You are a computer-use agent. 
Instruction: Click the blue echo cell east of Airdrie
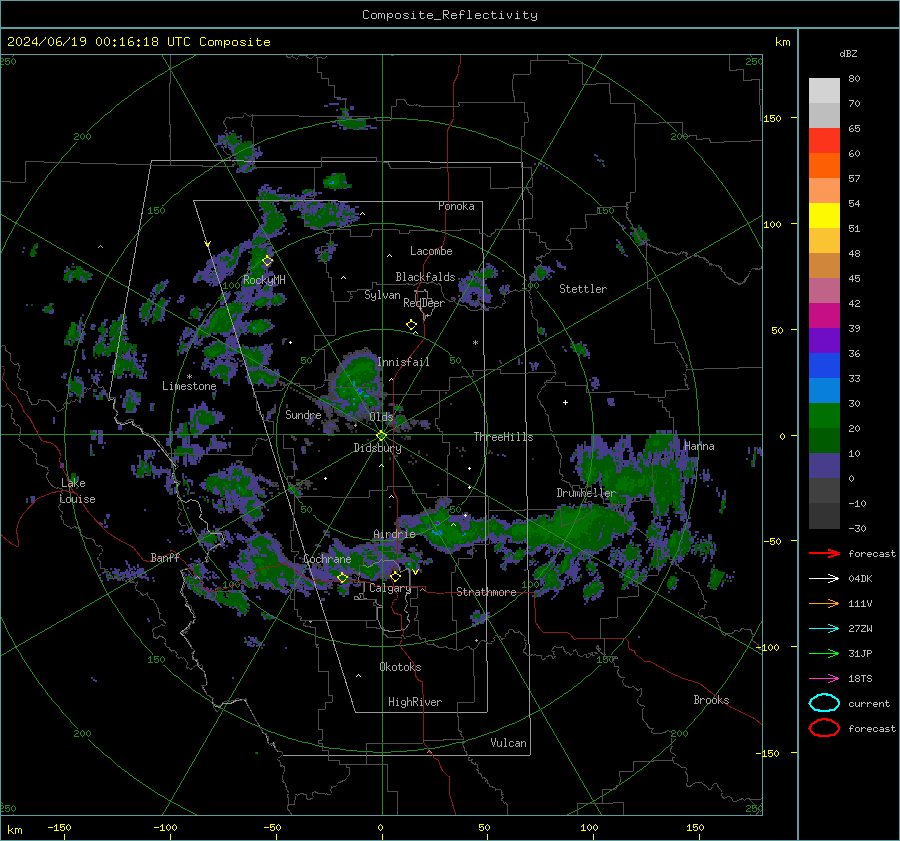(438, 529)
